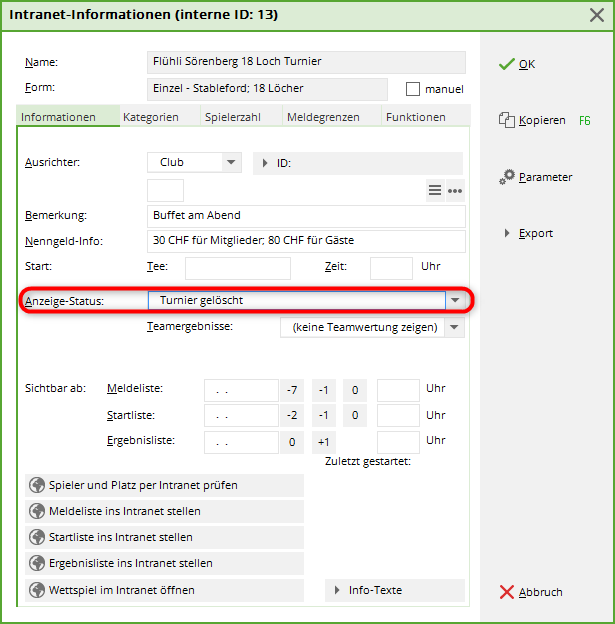Click the Anzeige-Status field Turnier gelöscht
Image resolution: width=615 pixels, height=624 pixels.
tap(297, 300)
